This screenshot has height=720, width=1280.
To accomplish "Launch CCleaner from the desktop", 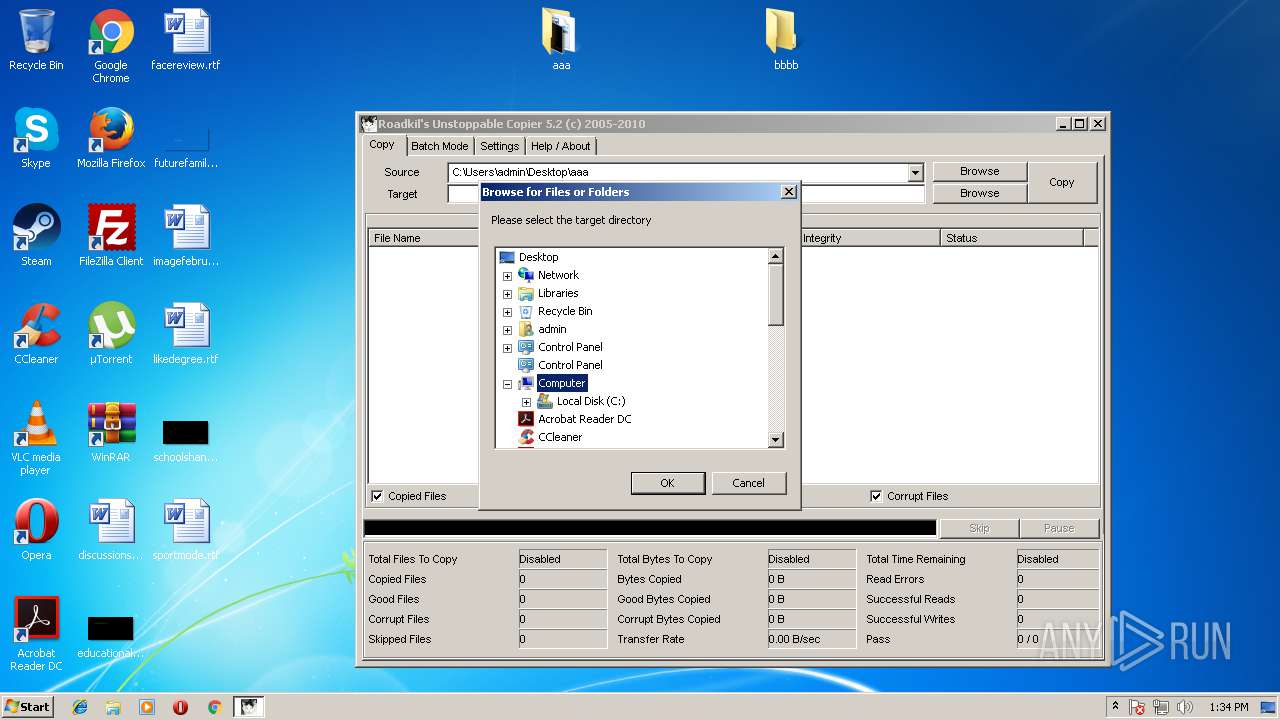I will pos(36,334).
